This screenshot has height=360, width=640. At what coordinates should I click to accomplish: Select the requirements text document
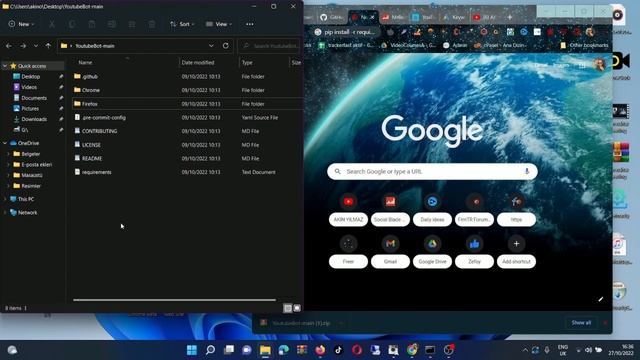tap(187, 172)
